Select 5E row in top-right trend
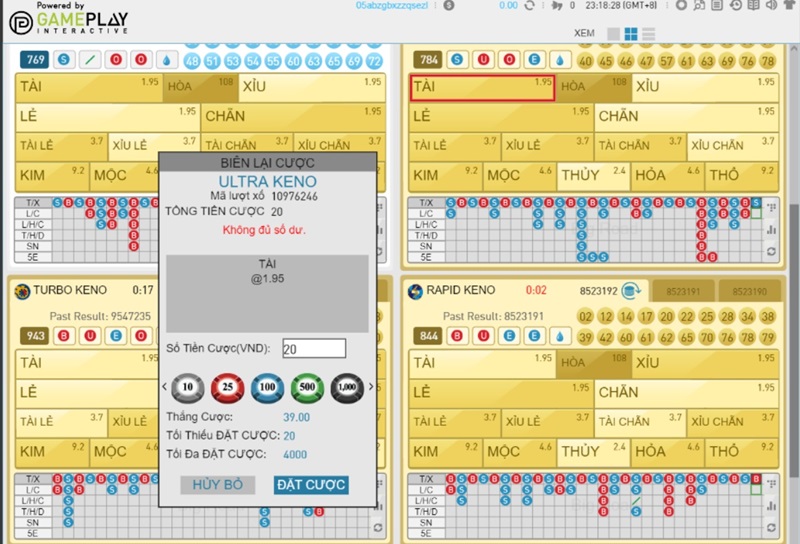Image resolution: width=800 pixels, height=544 pixels. click(x=426, y=258)
